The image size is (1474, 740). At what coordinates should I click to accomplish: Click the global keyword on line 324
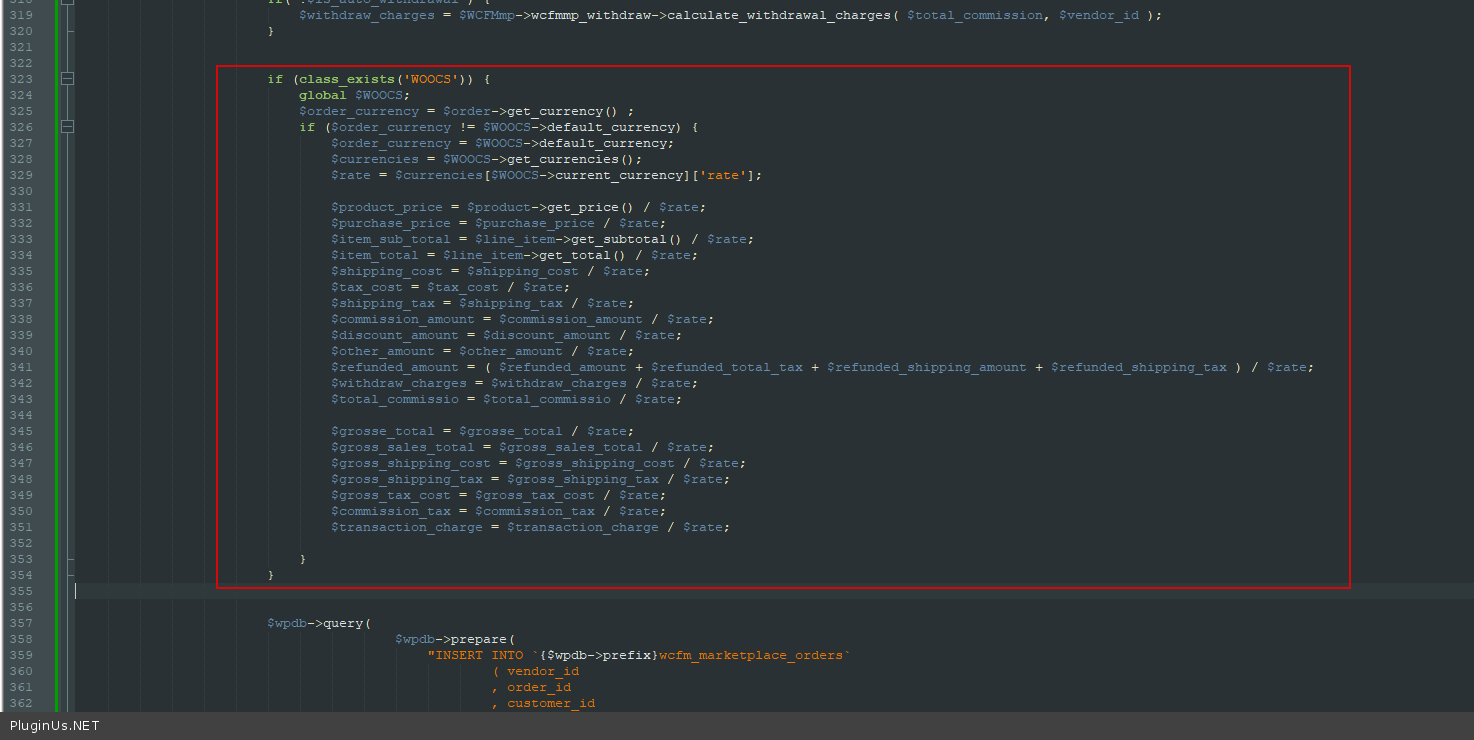(322, 95)
